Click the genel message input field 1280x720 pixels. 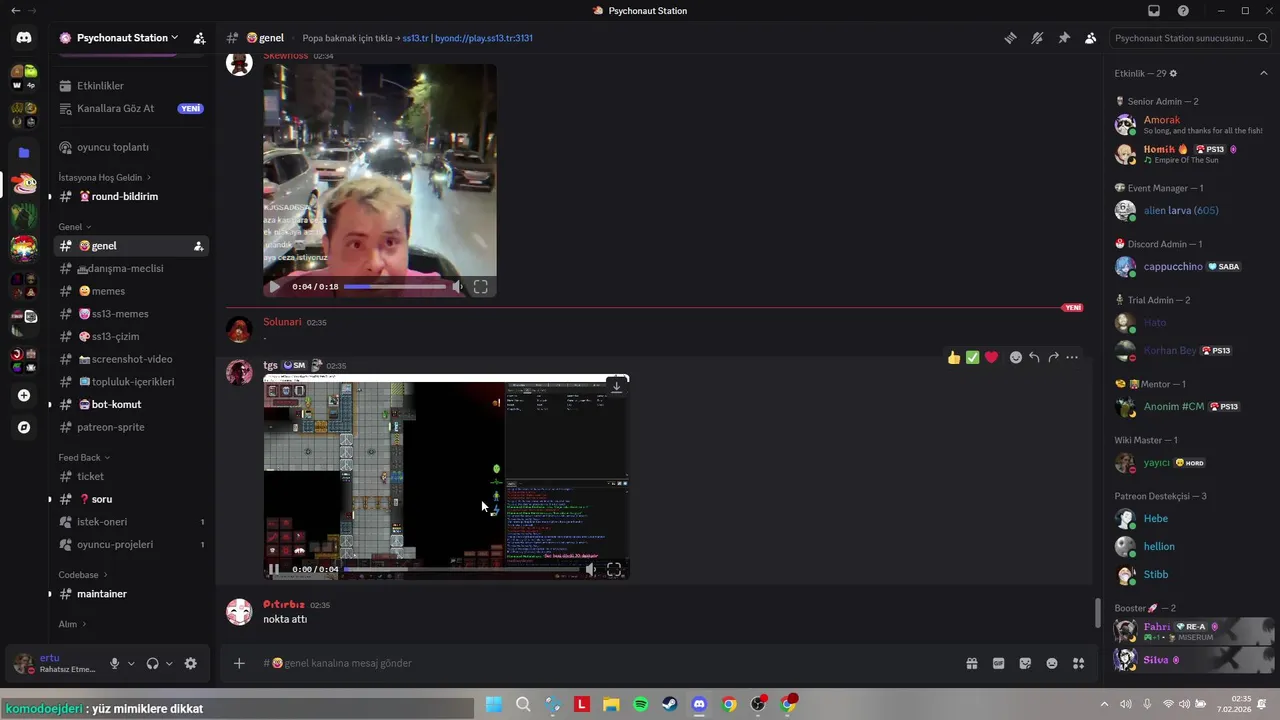click(x=605, y=663)
